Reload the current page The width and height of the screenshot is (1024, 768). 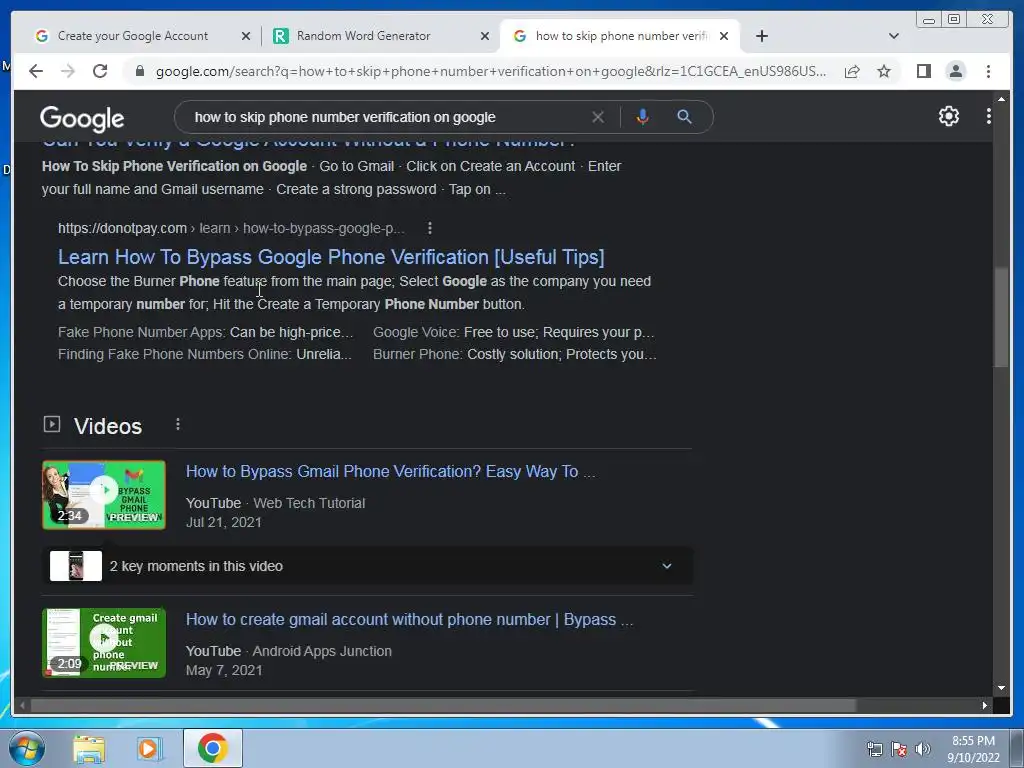100,71
